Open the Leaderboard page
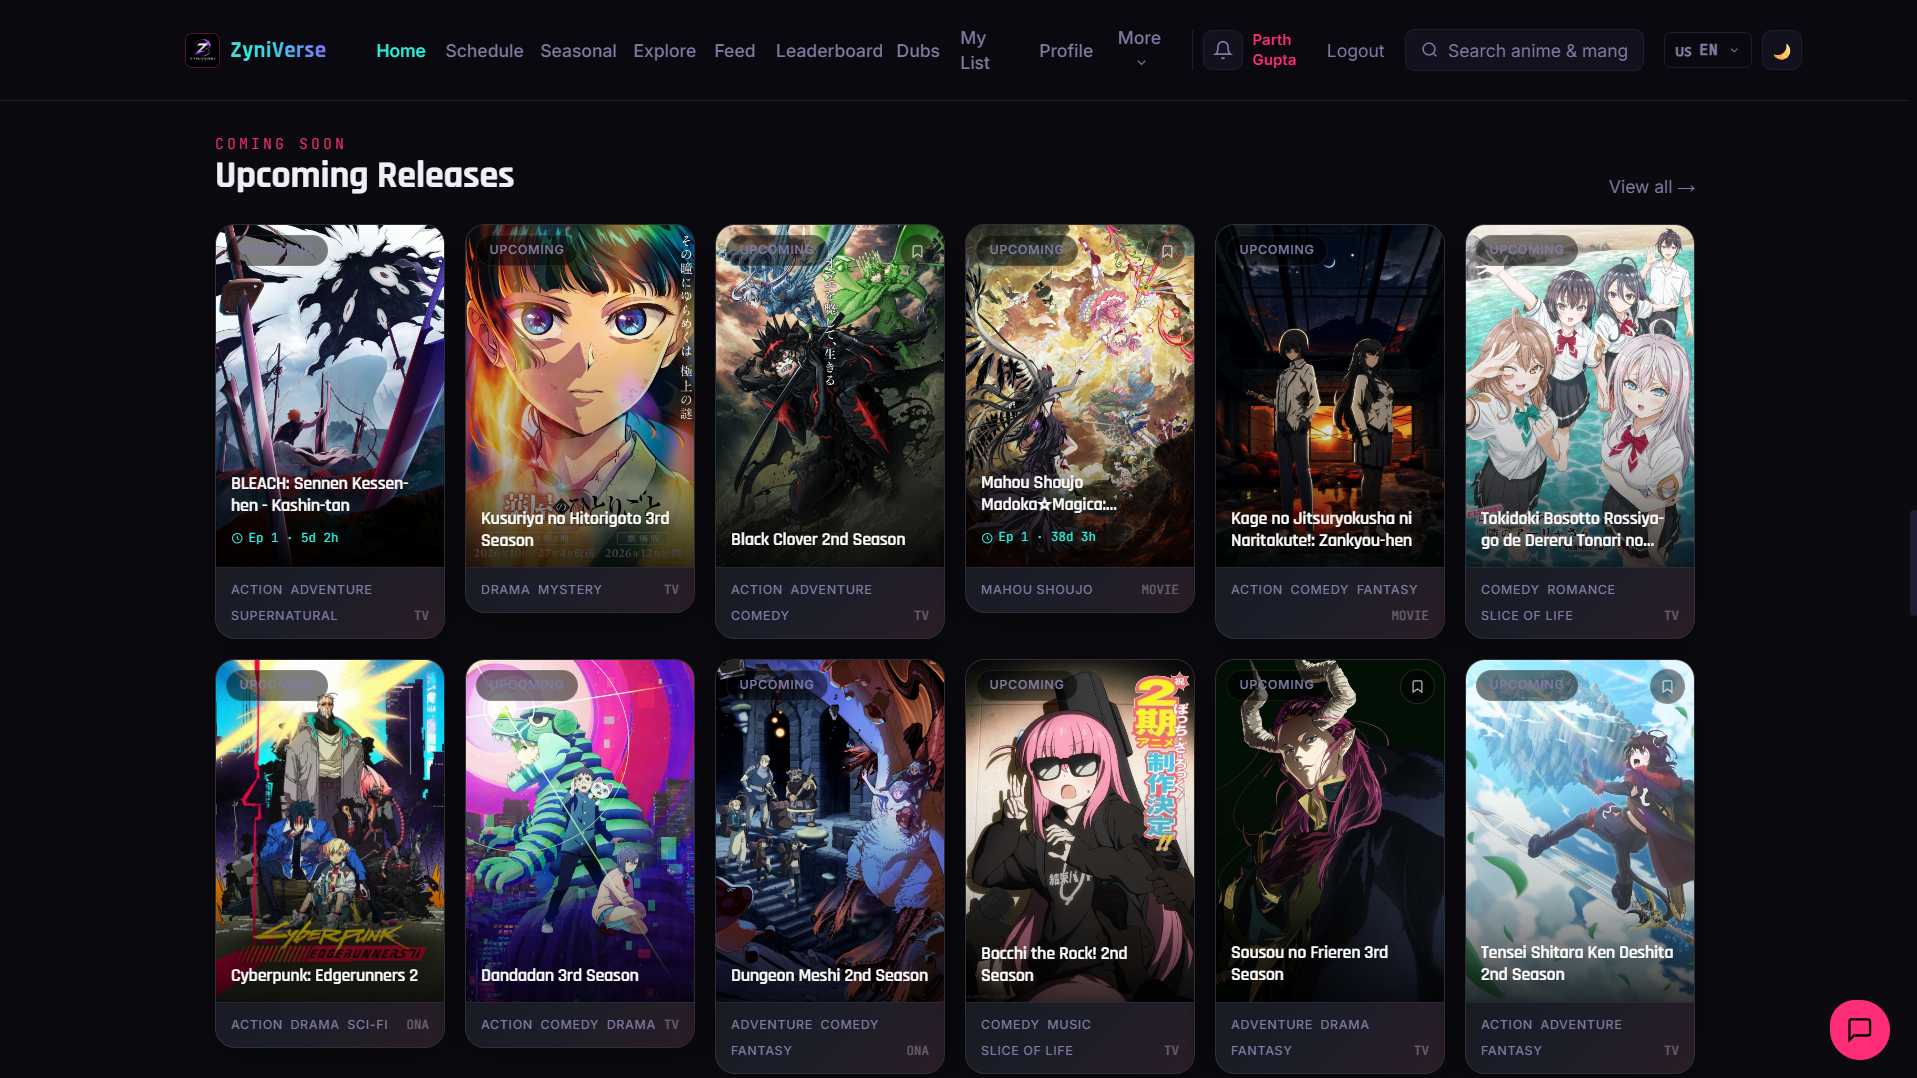 828,51
